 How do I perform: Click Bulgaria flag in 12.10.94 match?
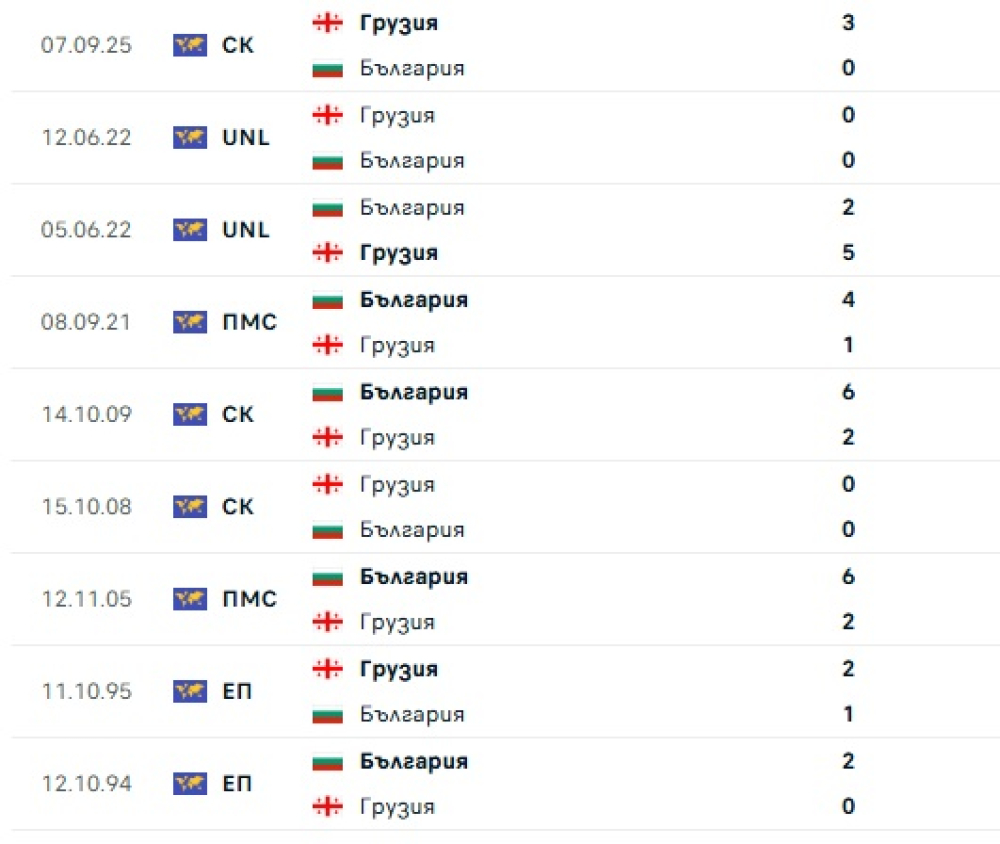click(327, 761)
